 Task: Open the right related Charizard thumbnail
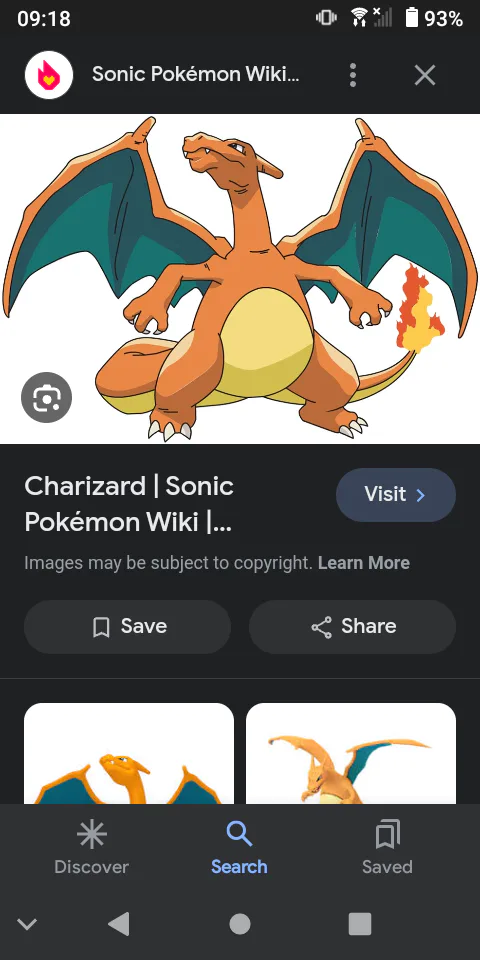pos(351,754)
